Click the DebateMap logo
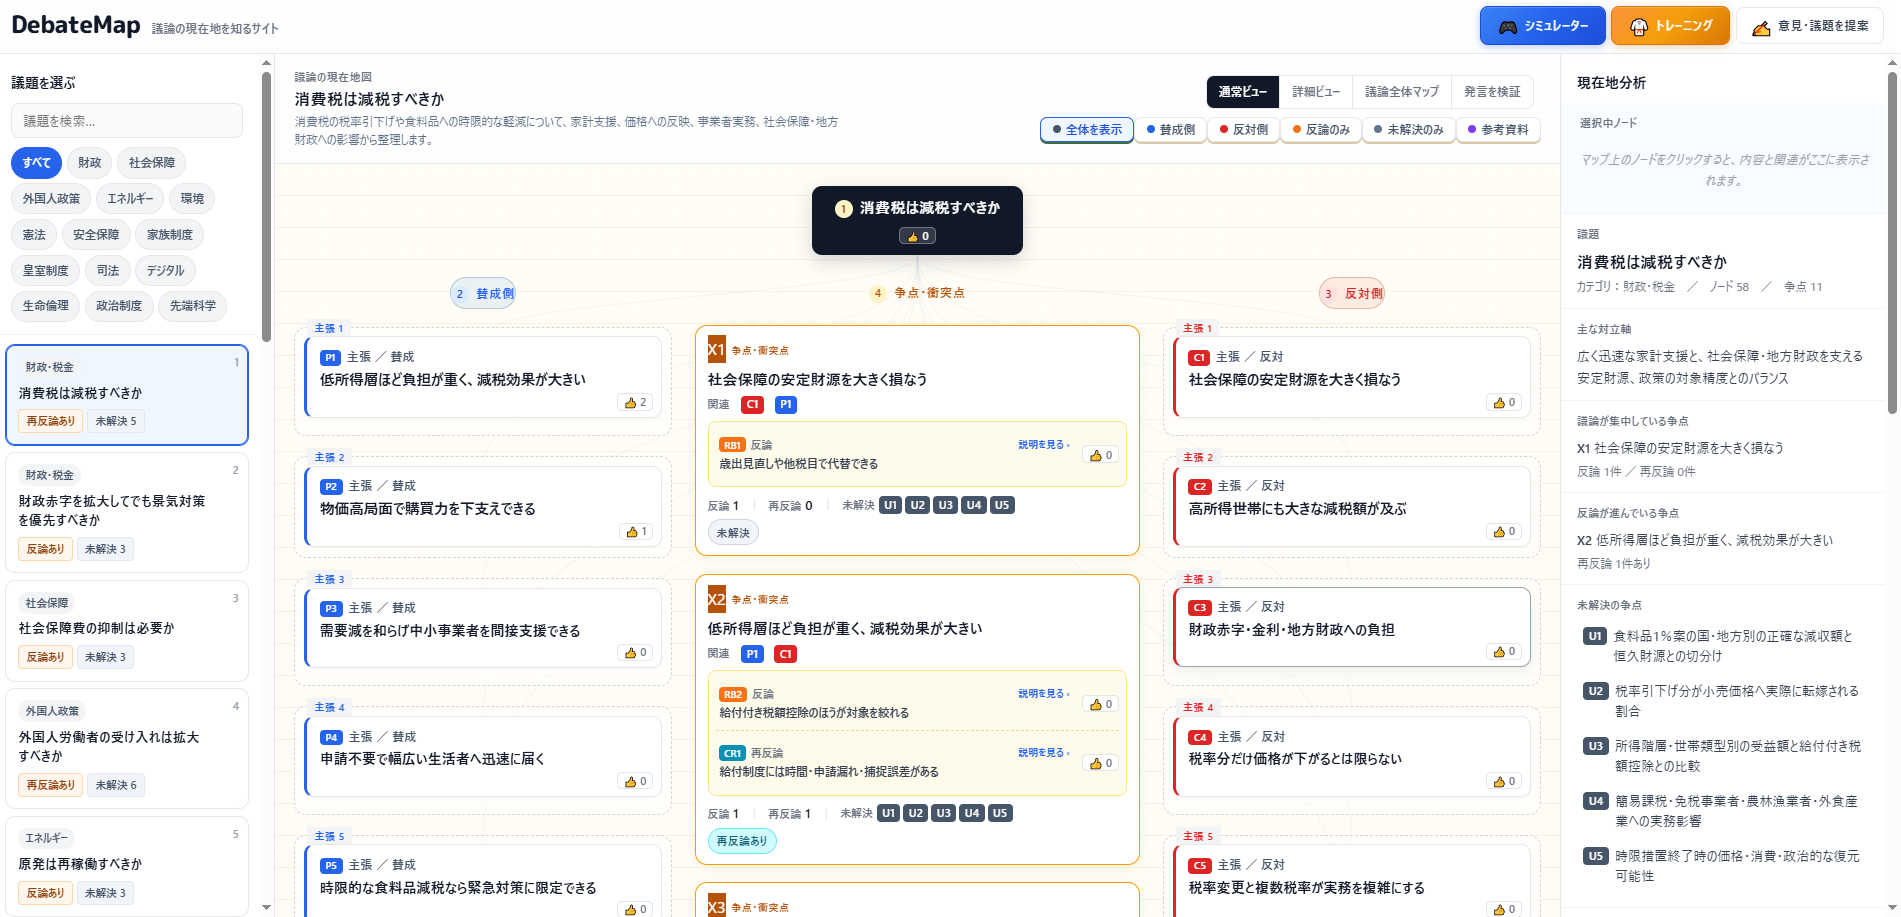Screen dimensions: 1901x917 (x=76, y=25)
